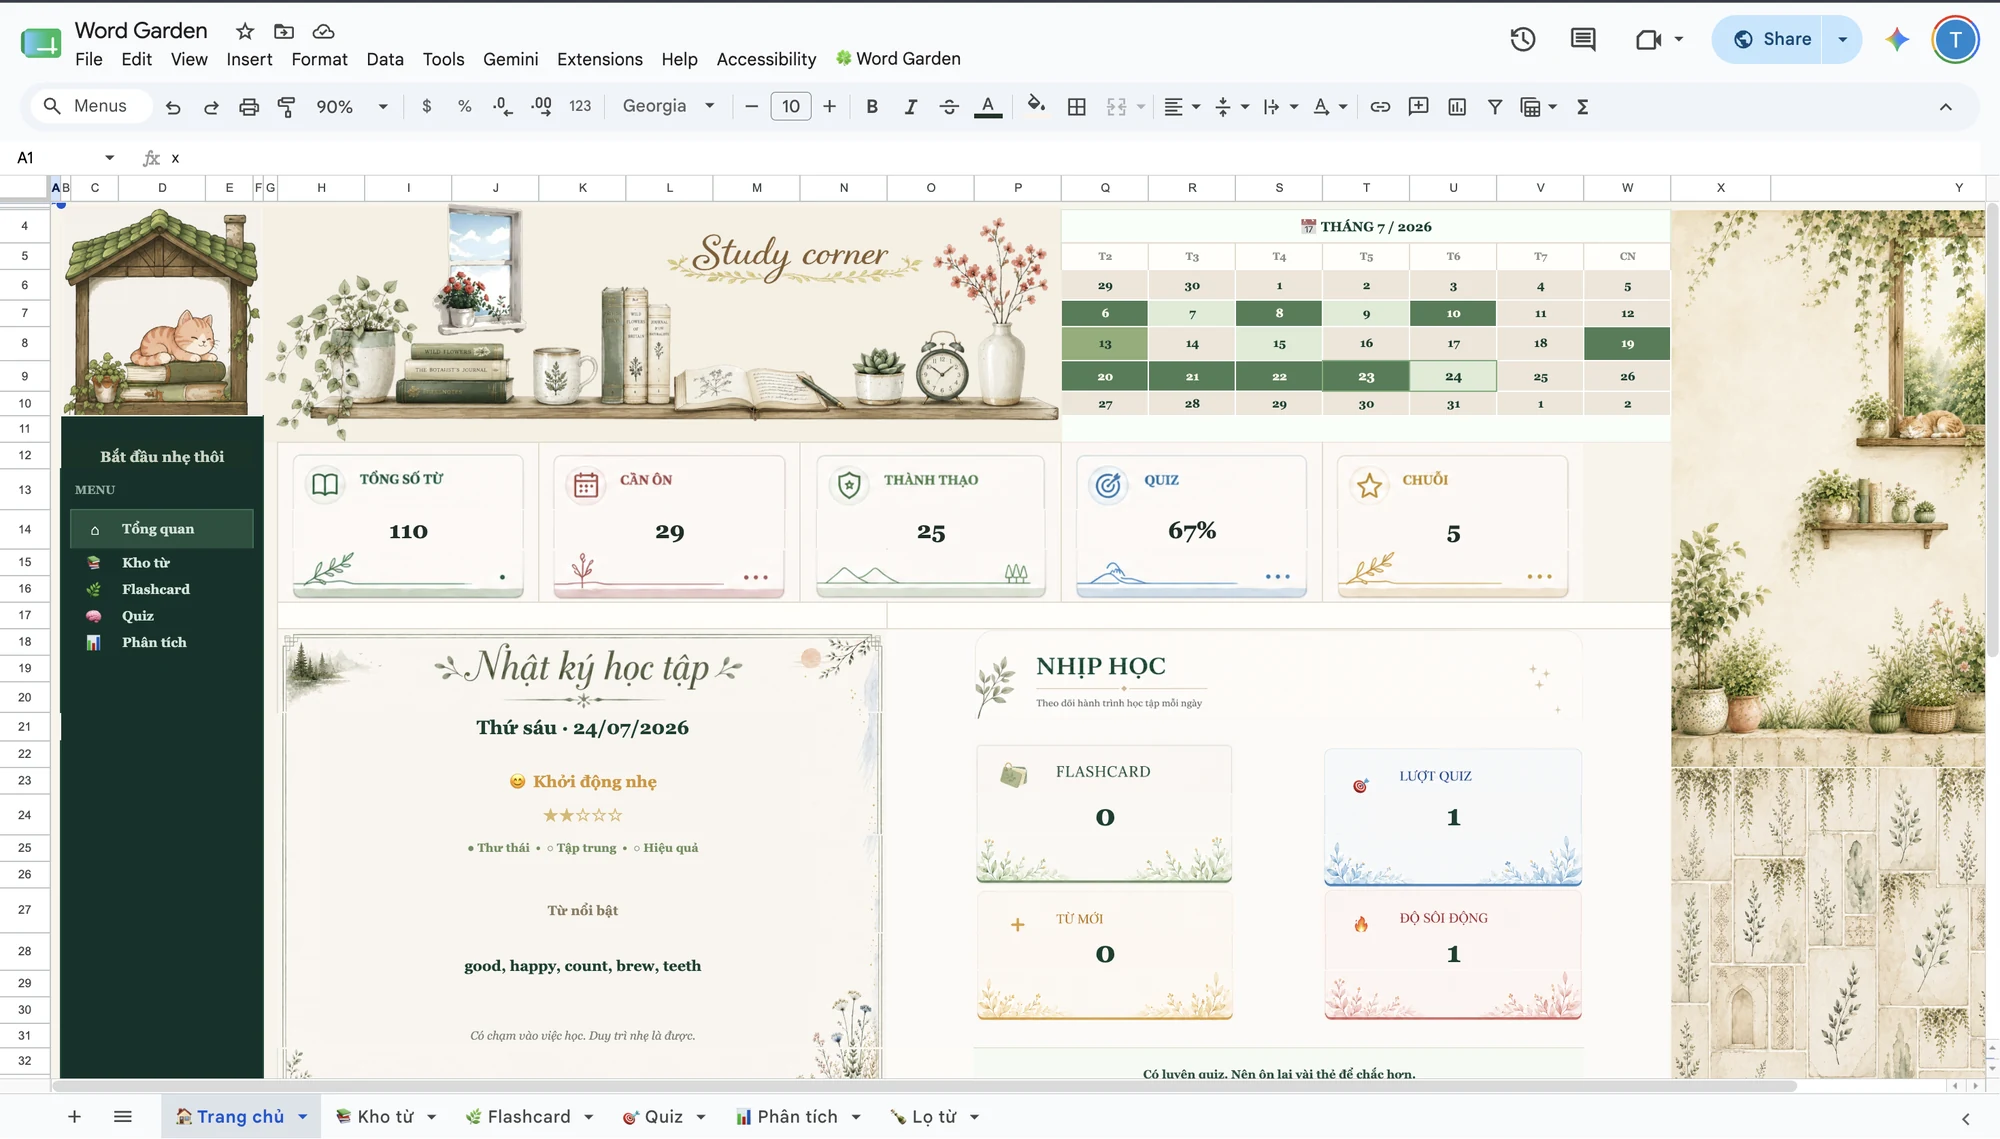This screenshot has height=1139, width=2000.
Task: Create a filter with the funnel icon
Action: (1495, 107)
